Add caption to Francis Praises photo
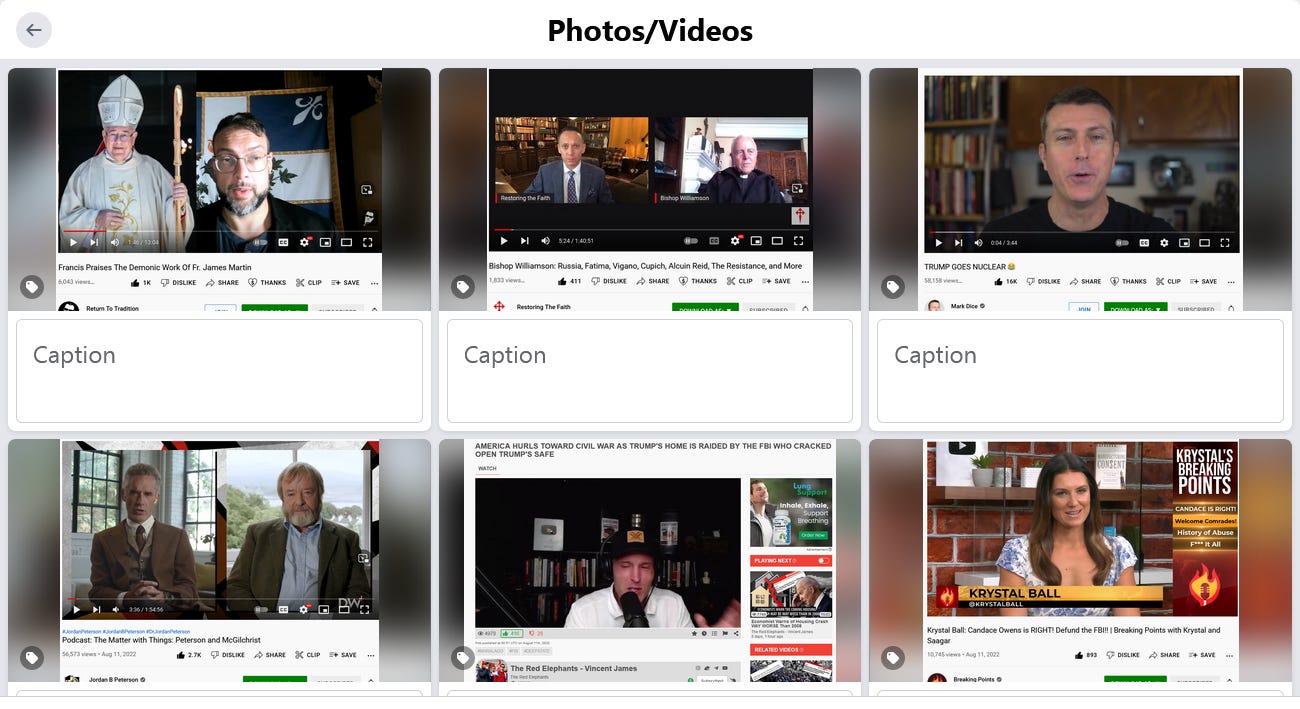The image size is (1300, 709). click(220, 371)
